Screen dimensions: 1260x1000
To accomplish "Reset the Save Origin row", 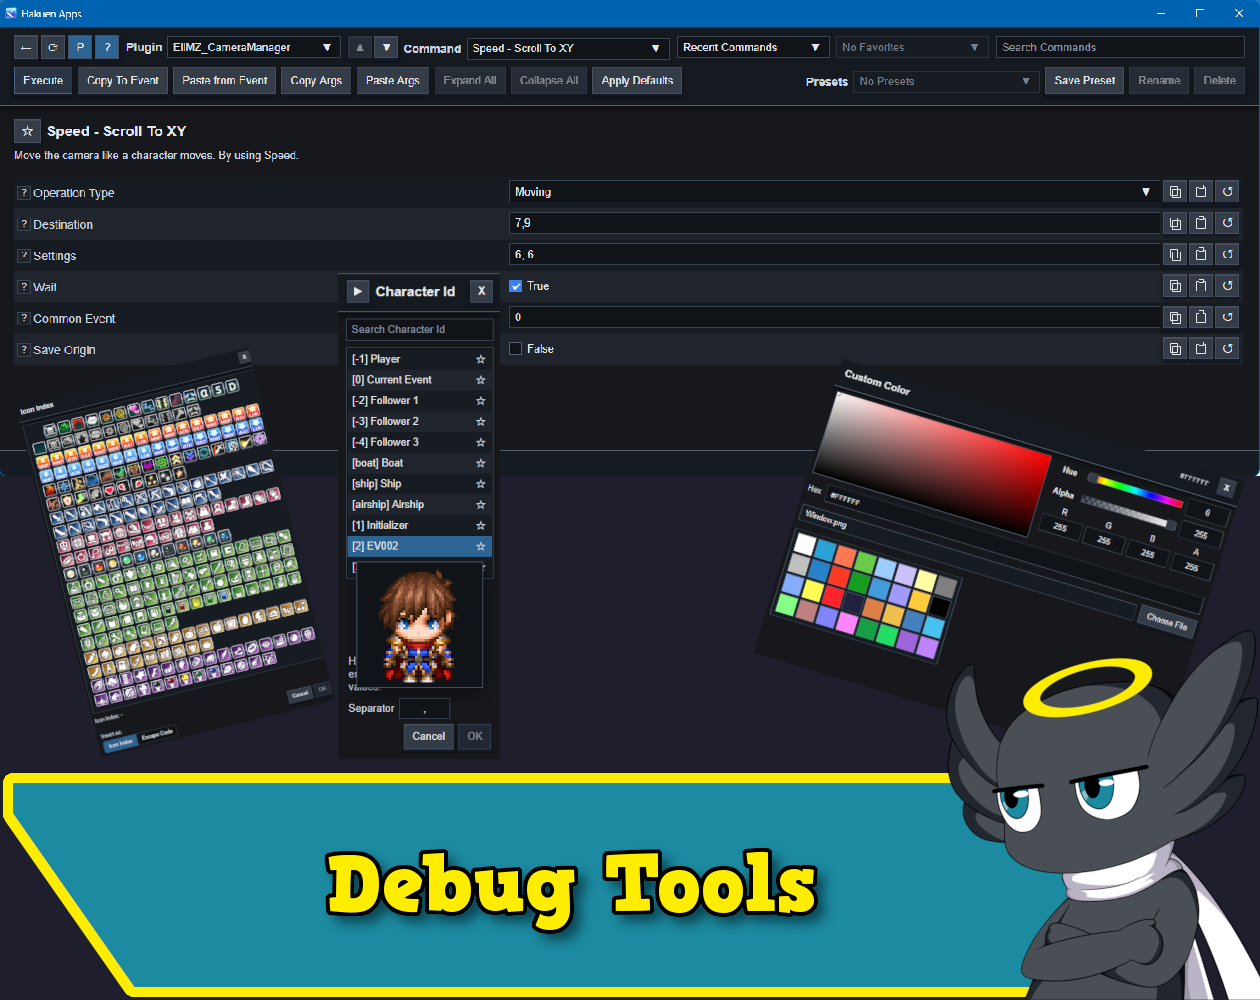I will click(x=1227, y=348).
